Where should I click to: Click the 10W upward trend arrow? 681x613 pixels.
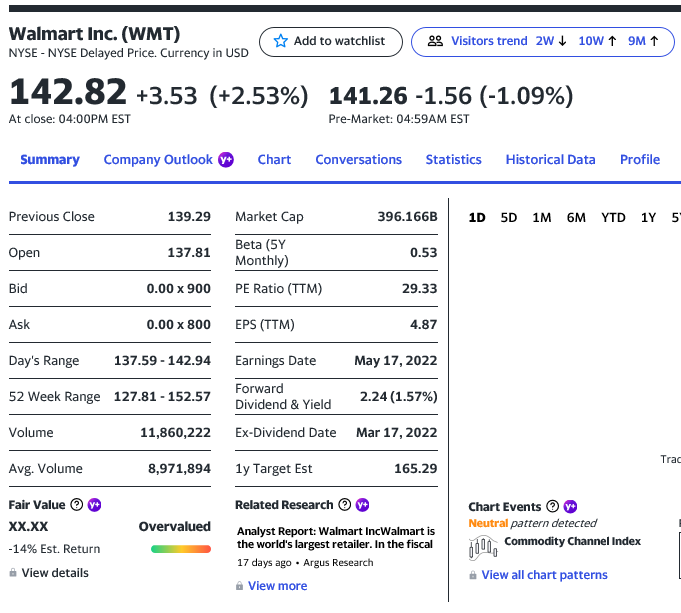(612, 41)
